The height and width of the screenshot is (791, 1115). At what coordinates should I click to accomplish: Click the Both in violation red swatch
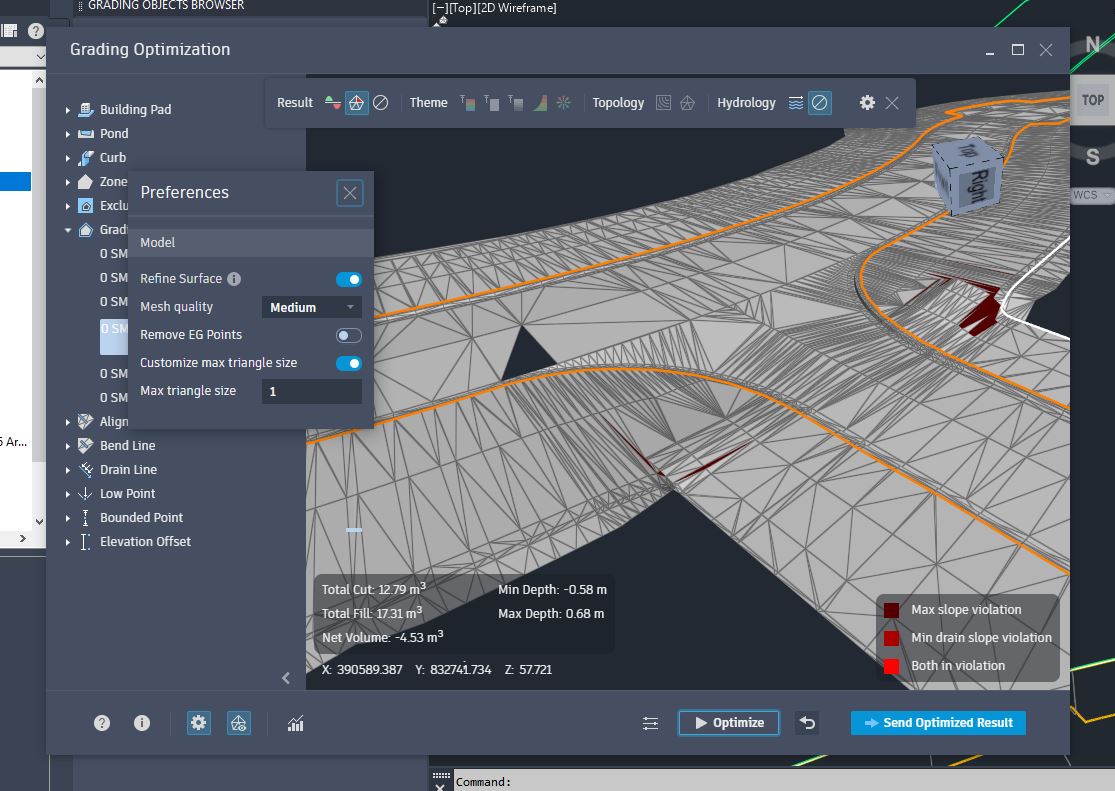pos(891,667)
